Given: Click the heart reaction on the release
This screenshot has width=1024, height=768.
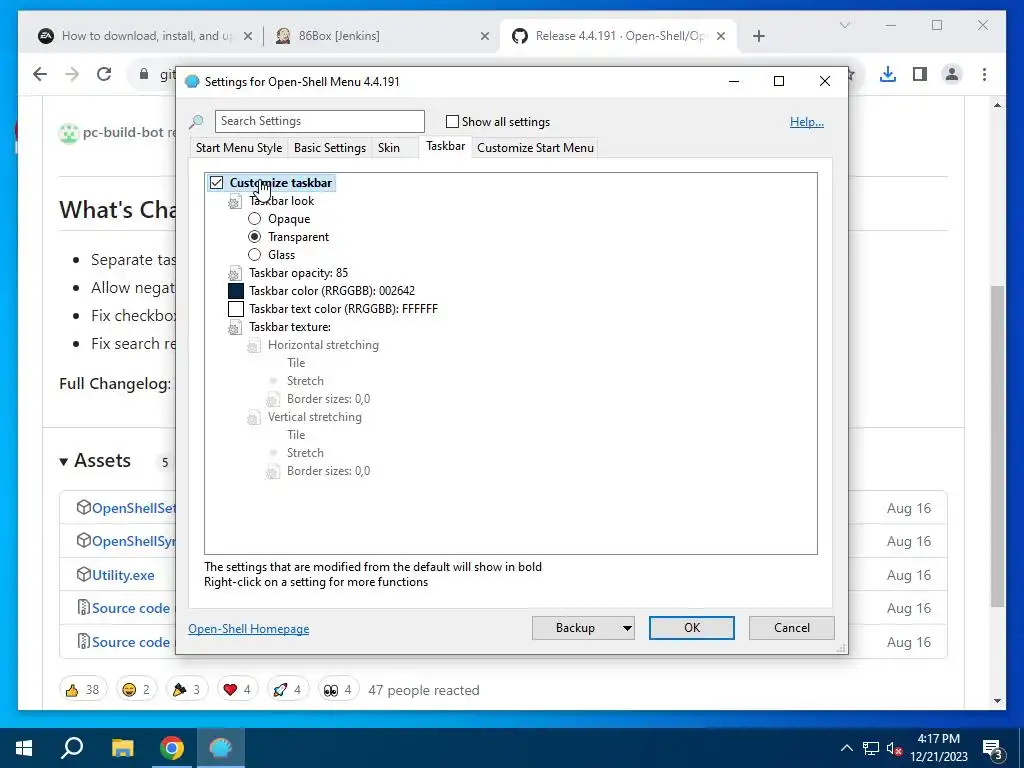Looking at the screenshot, I should 238,690.
